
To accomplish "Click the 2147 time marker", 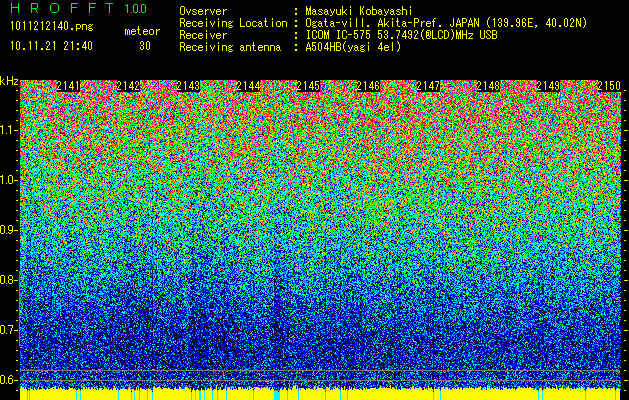I will 428,86.
